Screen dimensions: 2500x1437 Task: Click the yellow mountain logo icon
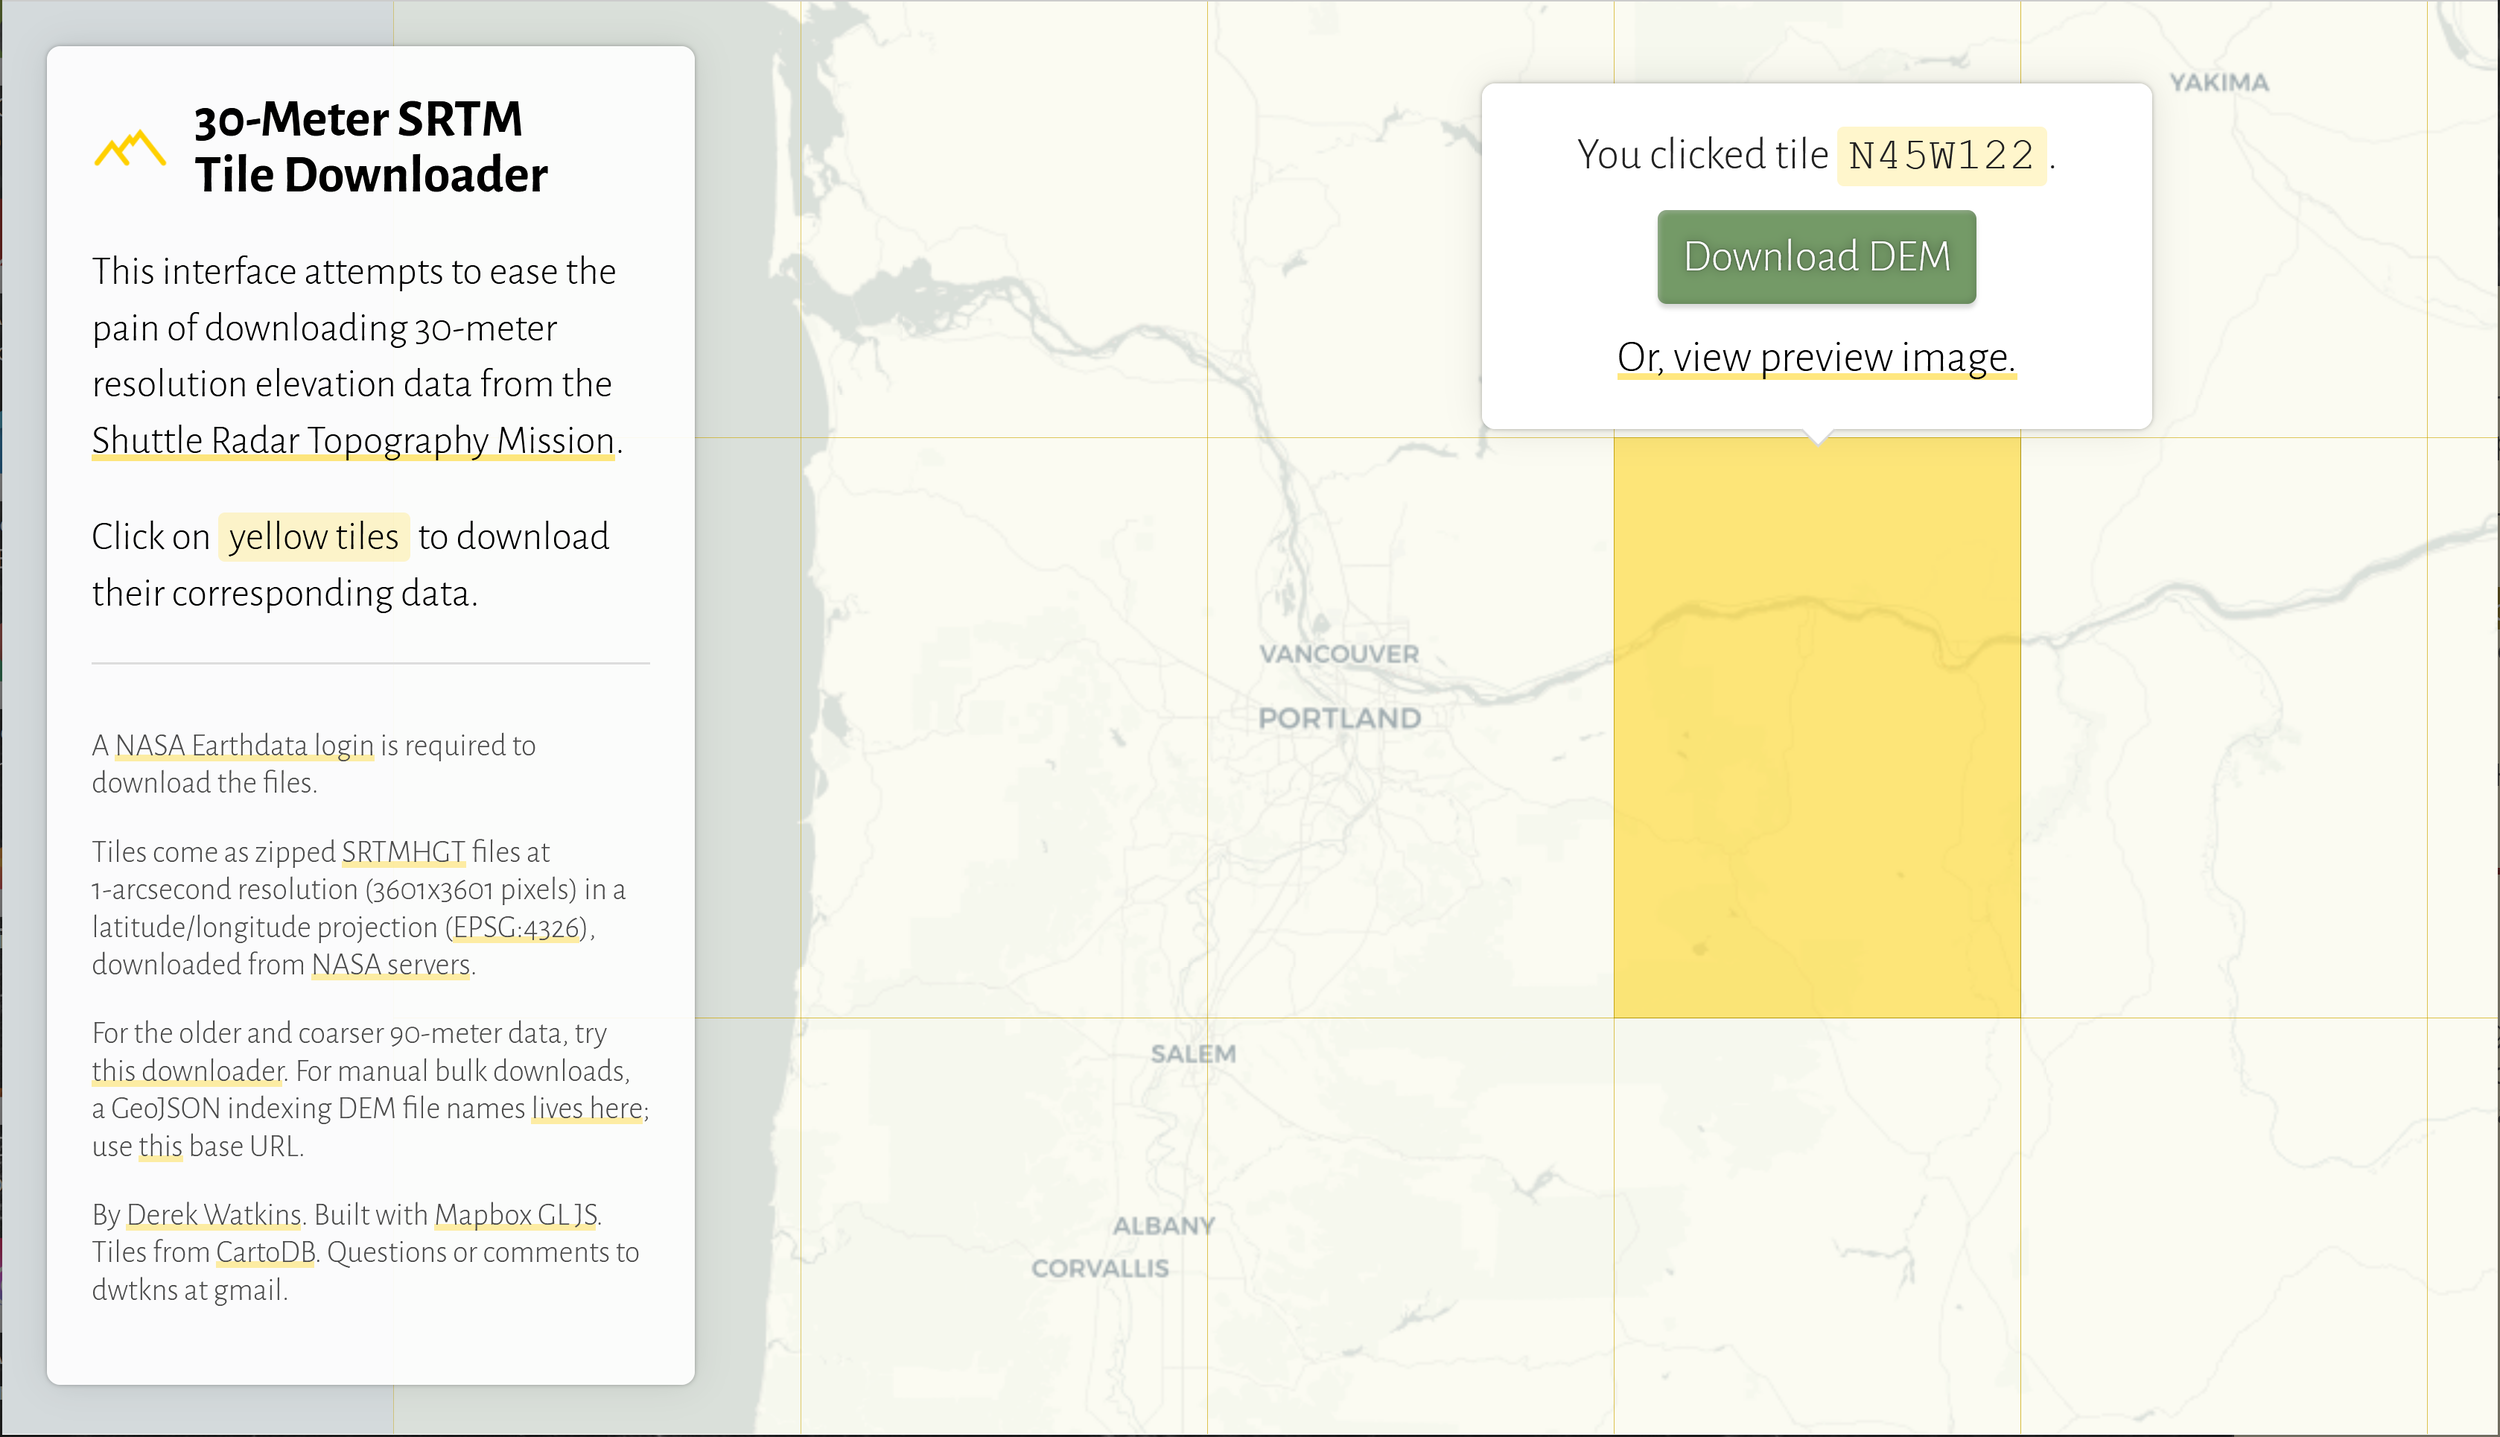(x=130, y=148)
